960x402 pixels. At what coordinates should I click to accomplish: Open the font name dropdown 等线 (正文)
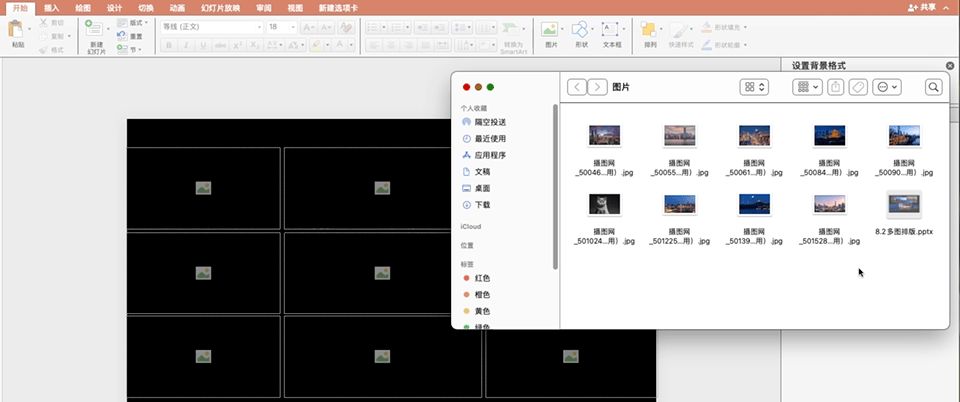210,26
